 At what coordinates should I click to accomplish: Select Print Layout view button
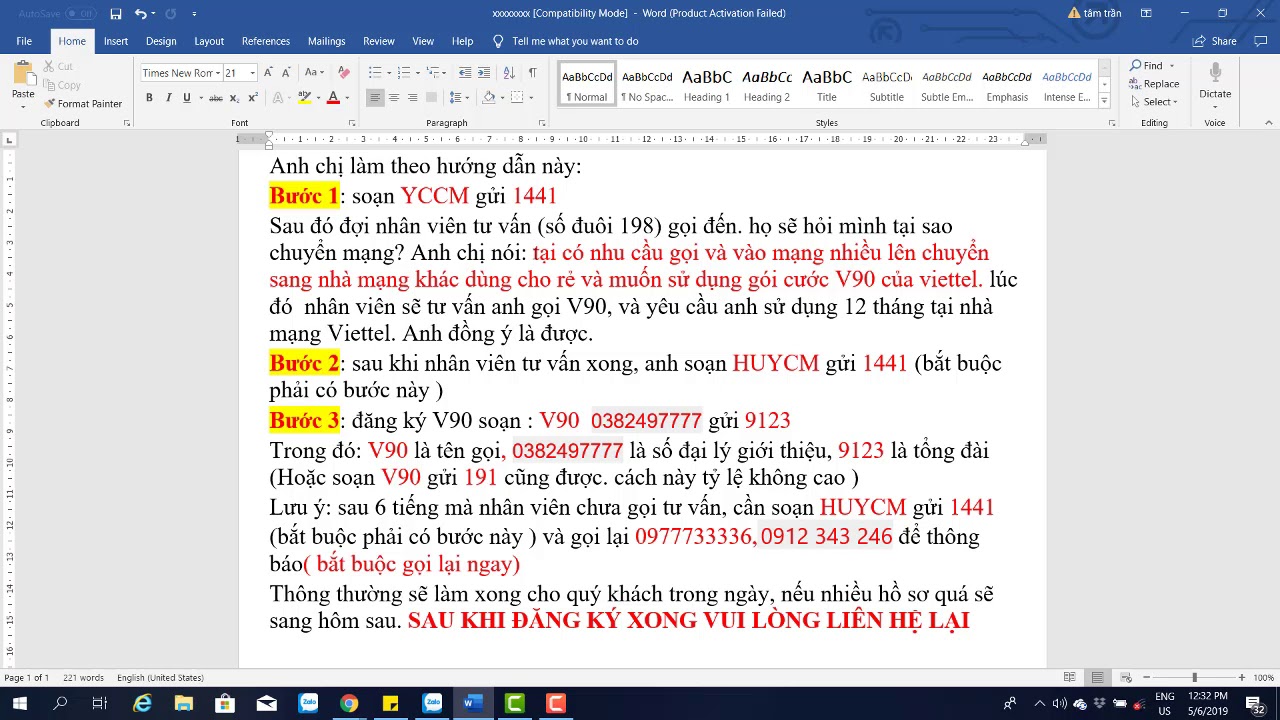pos(1097,678)
